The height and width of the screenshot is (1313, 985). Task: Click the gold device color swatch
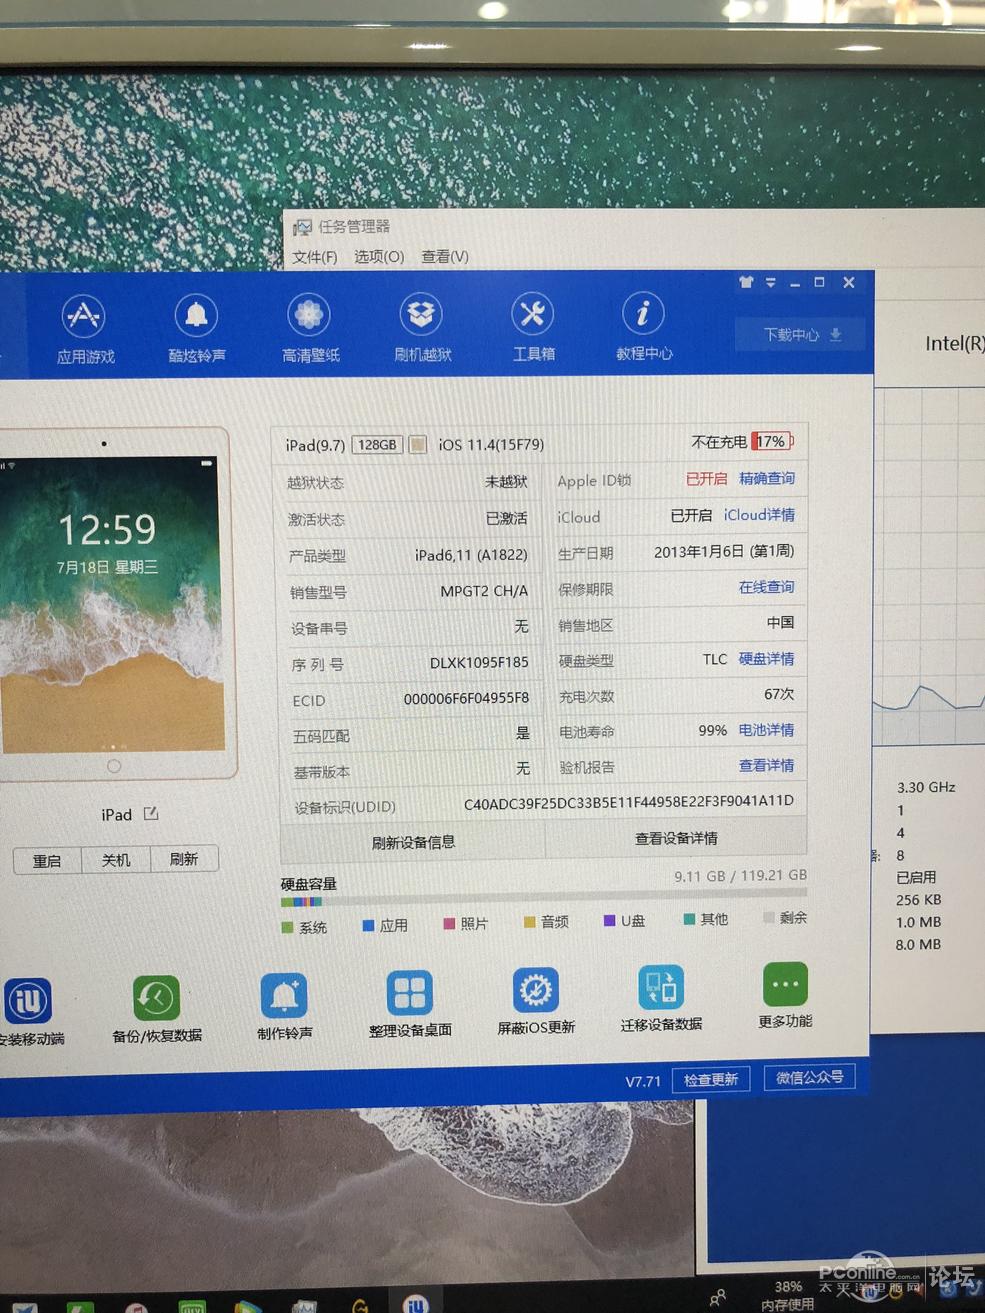[418, 444]
